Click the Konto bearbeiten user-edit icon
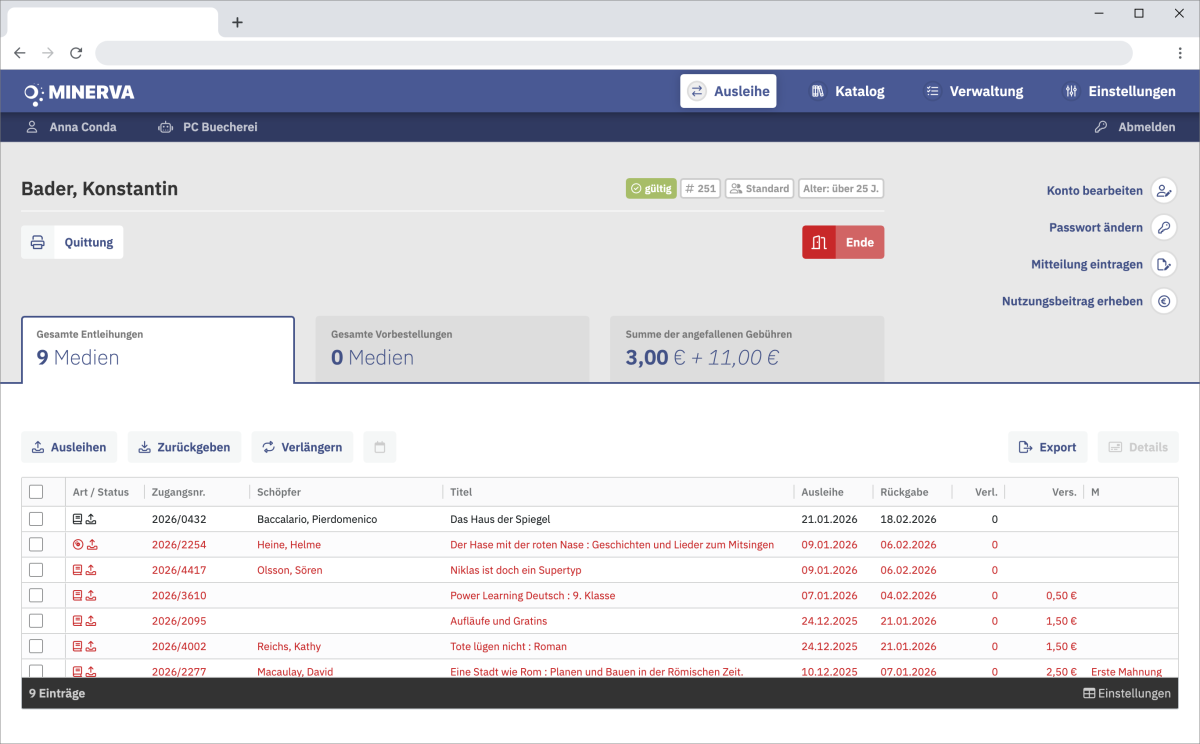Viewport: 1200px width, 744px height. (x=1163, y=191)
